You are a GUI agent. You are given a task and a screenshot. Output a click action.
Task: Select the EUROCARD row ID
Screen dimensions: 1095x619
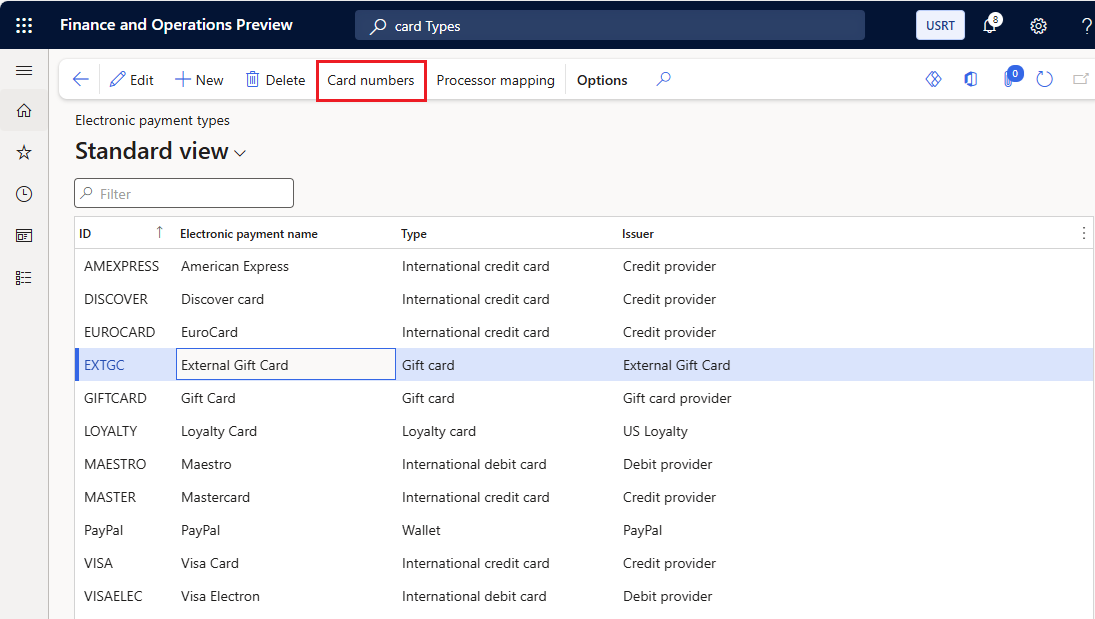point(119,332)
